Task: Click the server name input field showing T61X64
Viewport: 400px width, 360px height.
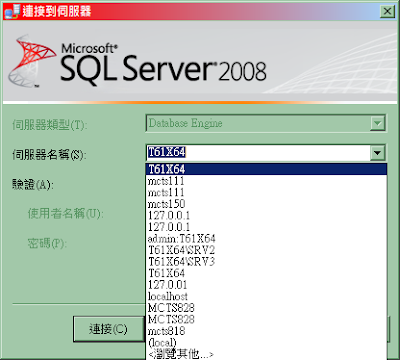Action: pos(258,153)
